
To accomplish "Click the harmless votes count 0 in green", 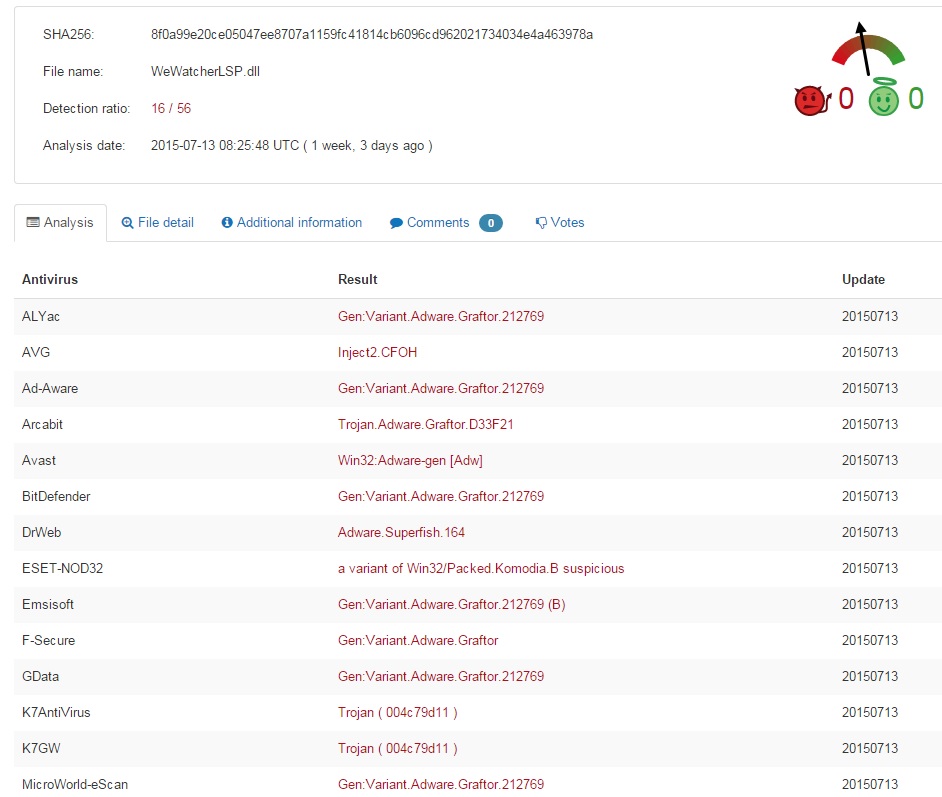I will [x=916, y=98].
